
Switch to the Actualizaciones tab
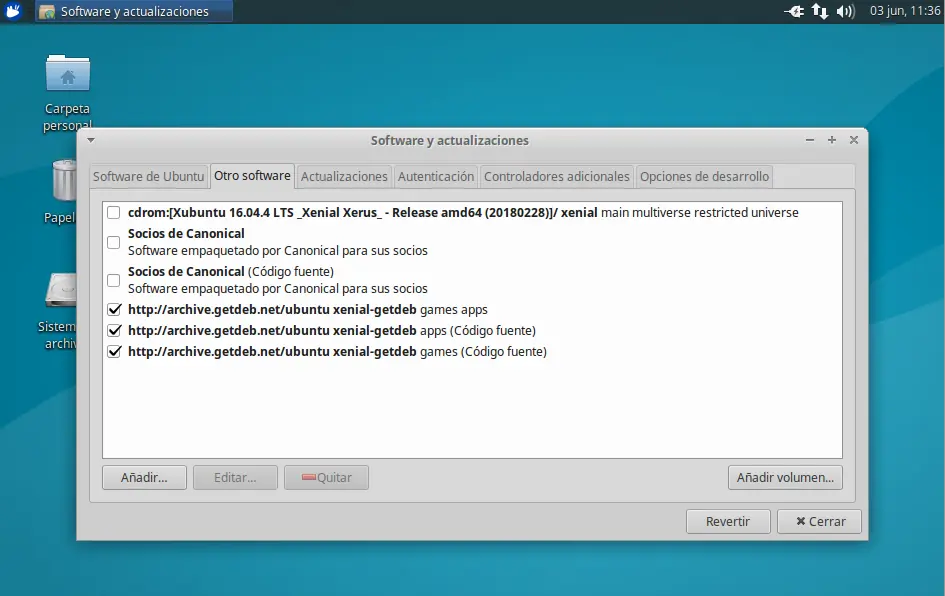pyautogui.click(x=344, y=177)
